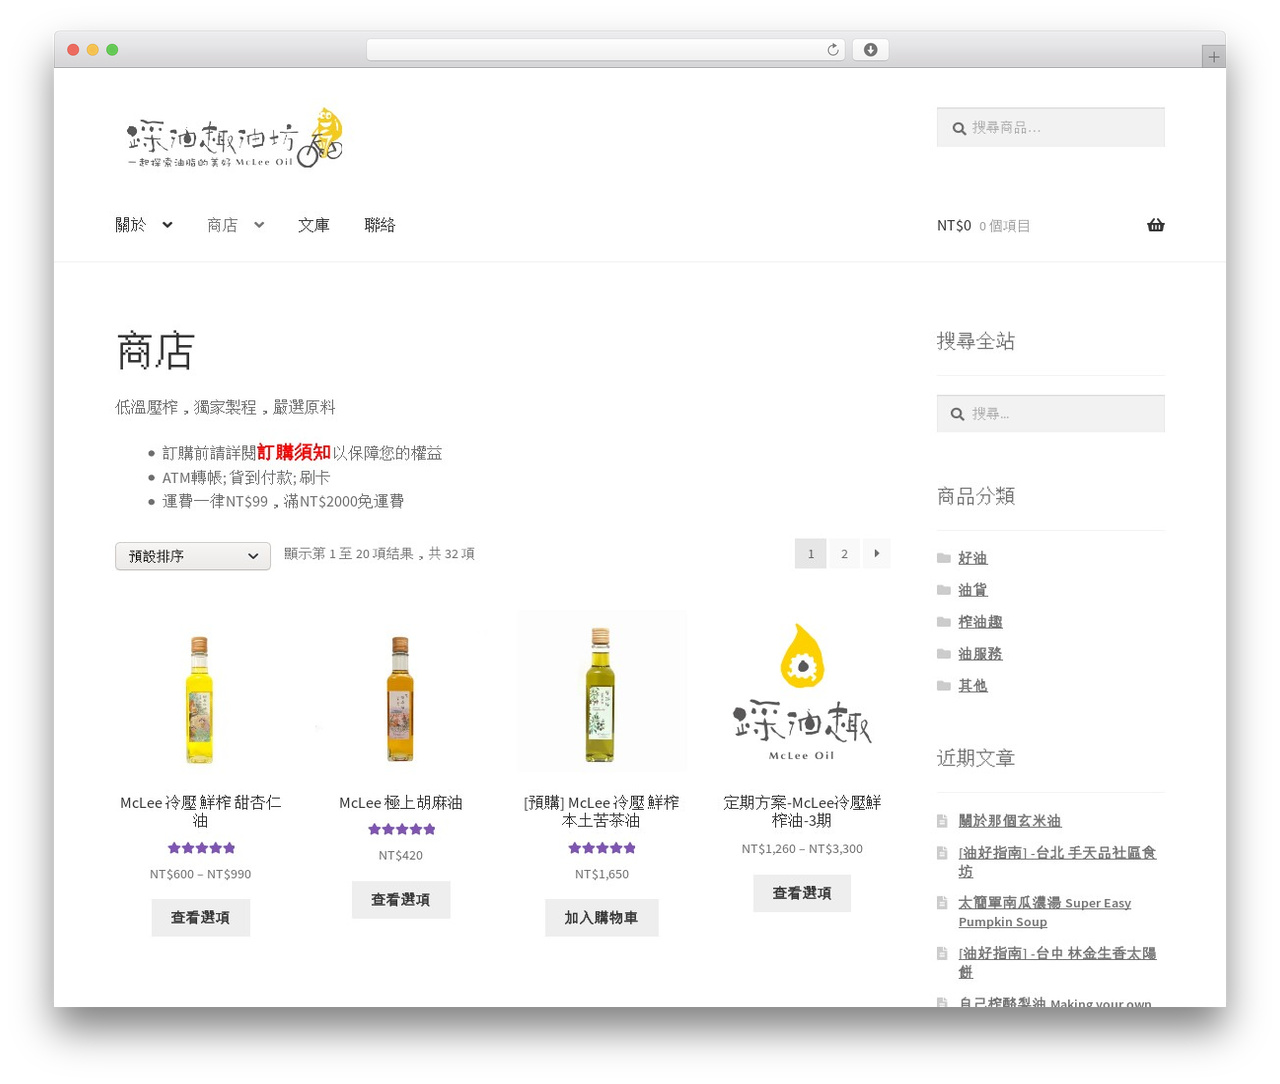Click the sidebar 搜尋 site search field
This screenshot has height=1084, width=1280.
coord(1051,414)
